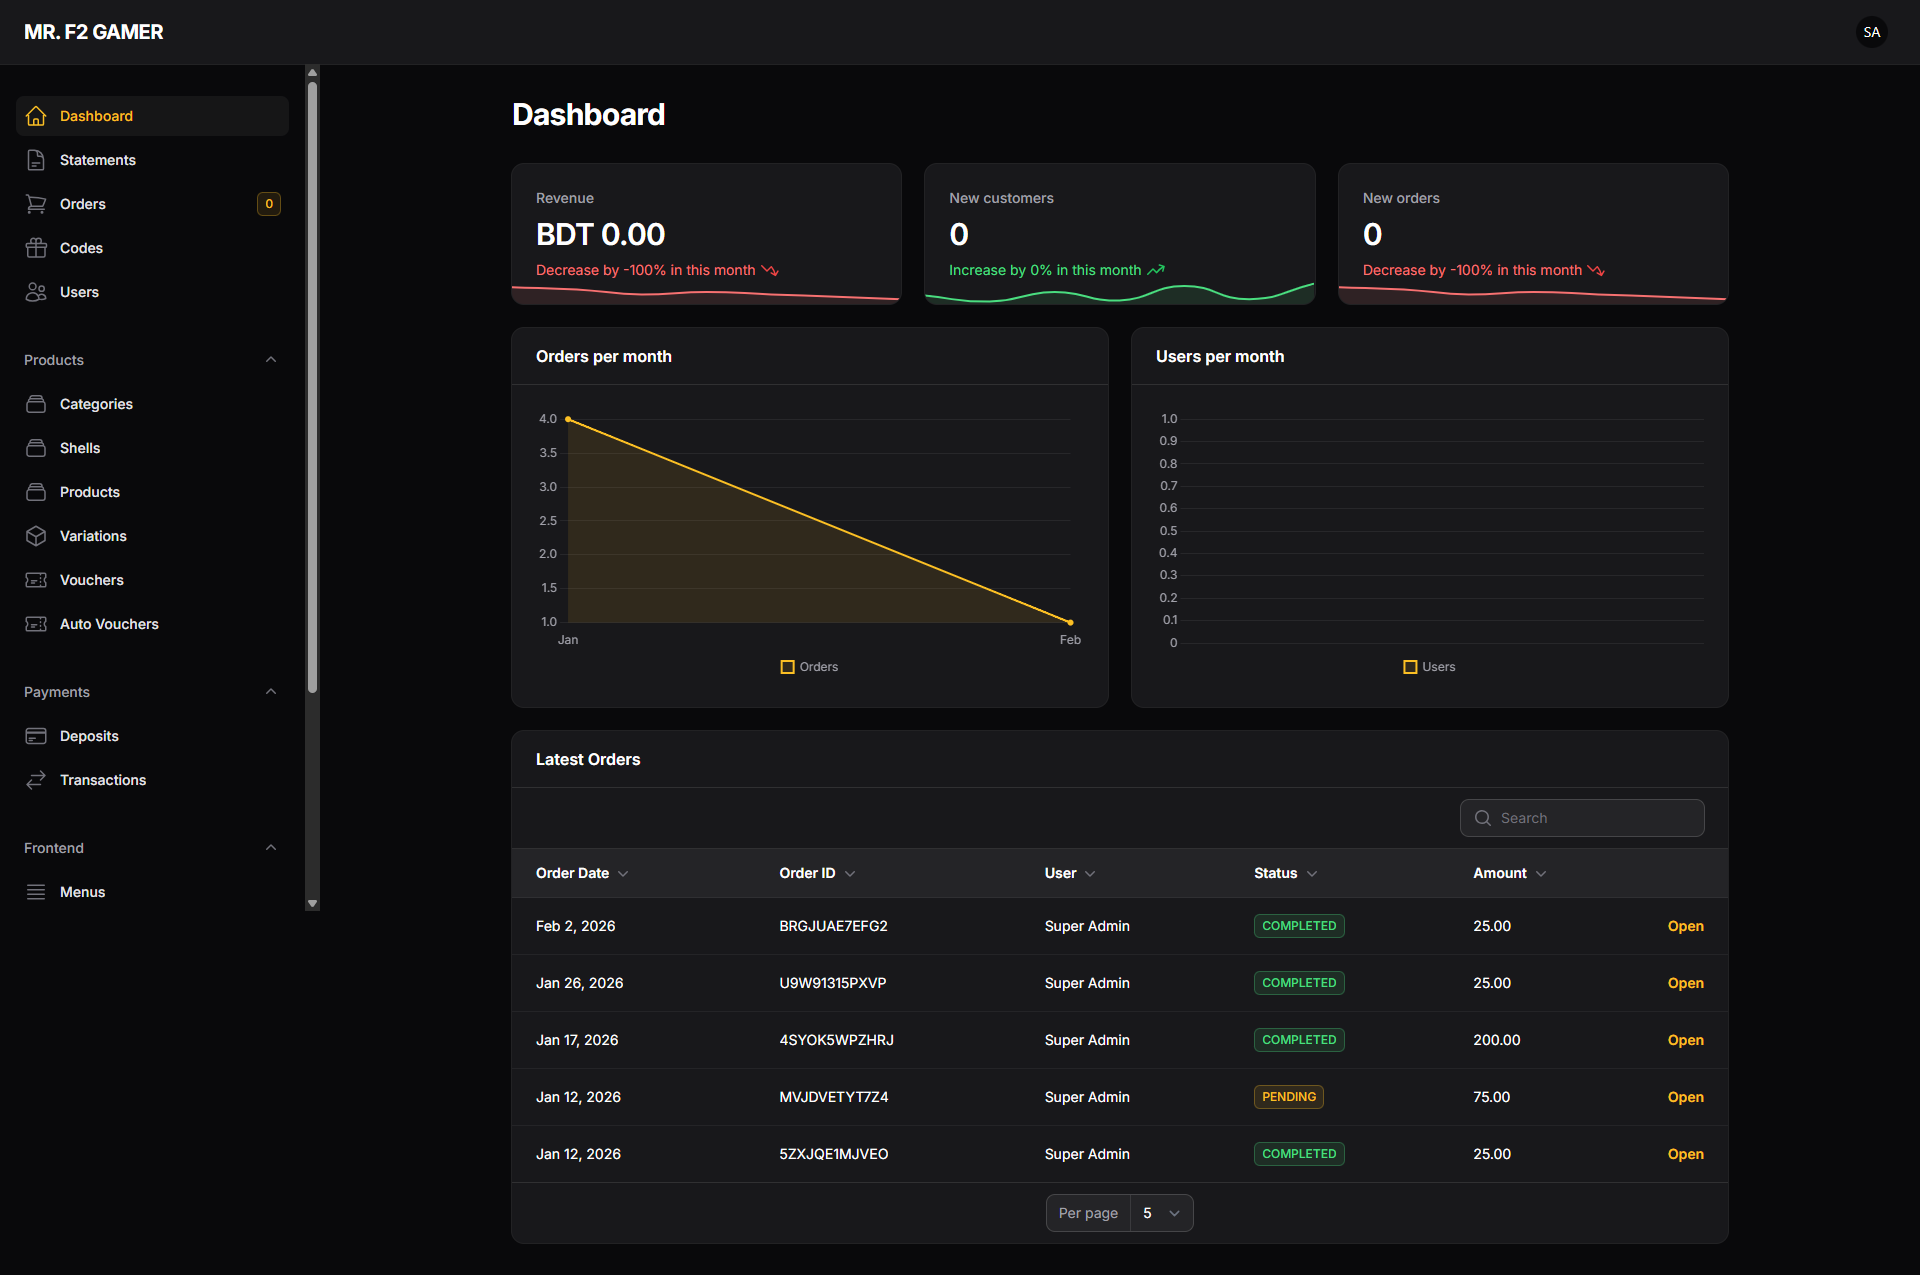Click the Transactions arrows icon

(x=36, y=780)
